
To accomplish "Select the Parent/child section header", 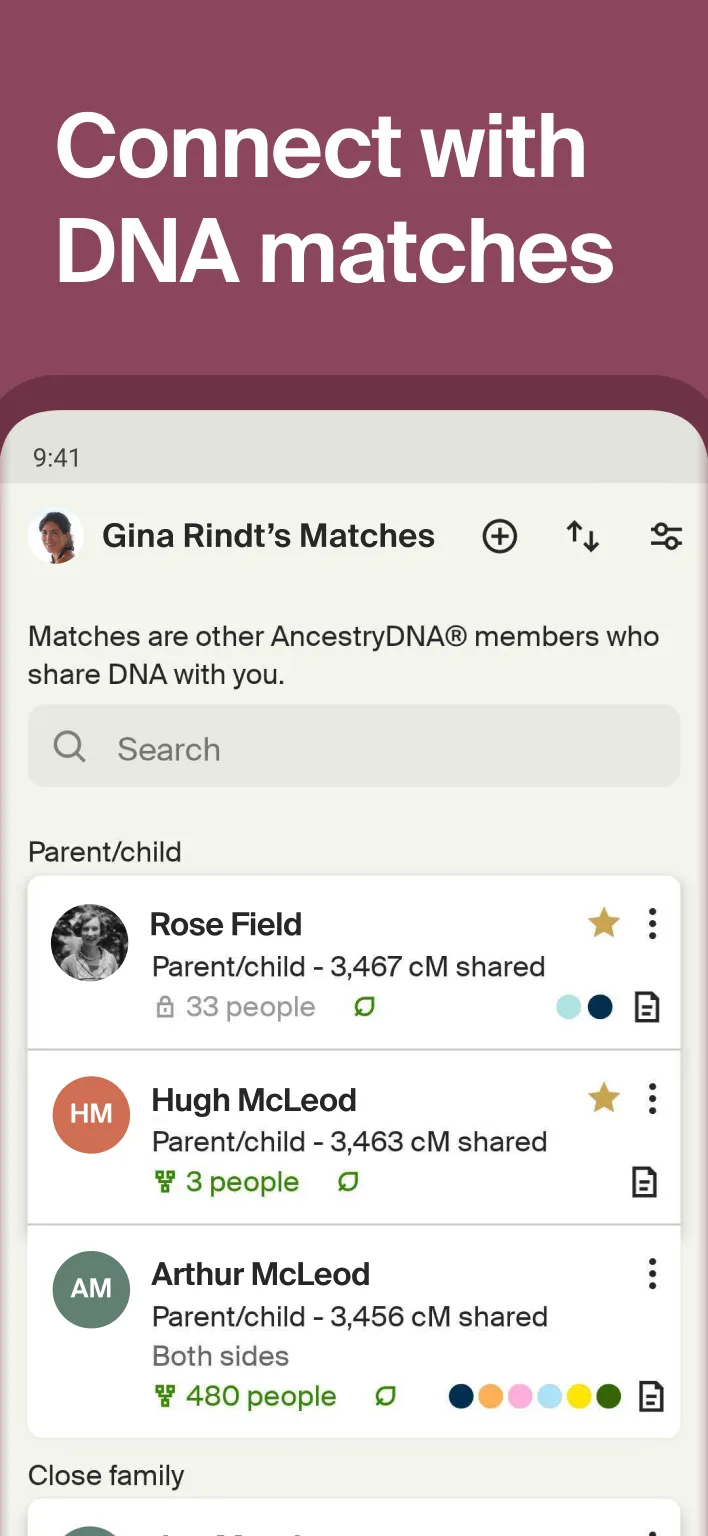I will pyautogui.click(x=104, y=852).
